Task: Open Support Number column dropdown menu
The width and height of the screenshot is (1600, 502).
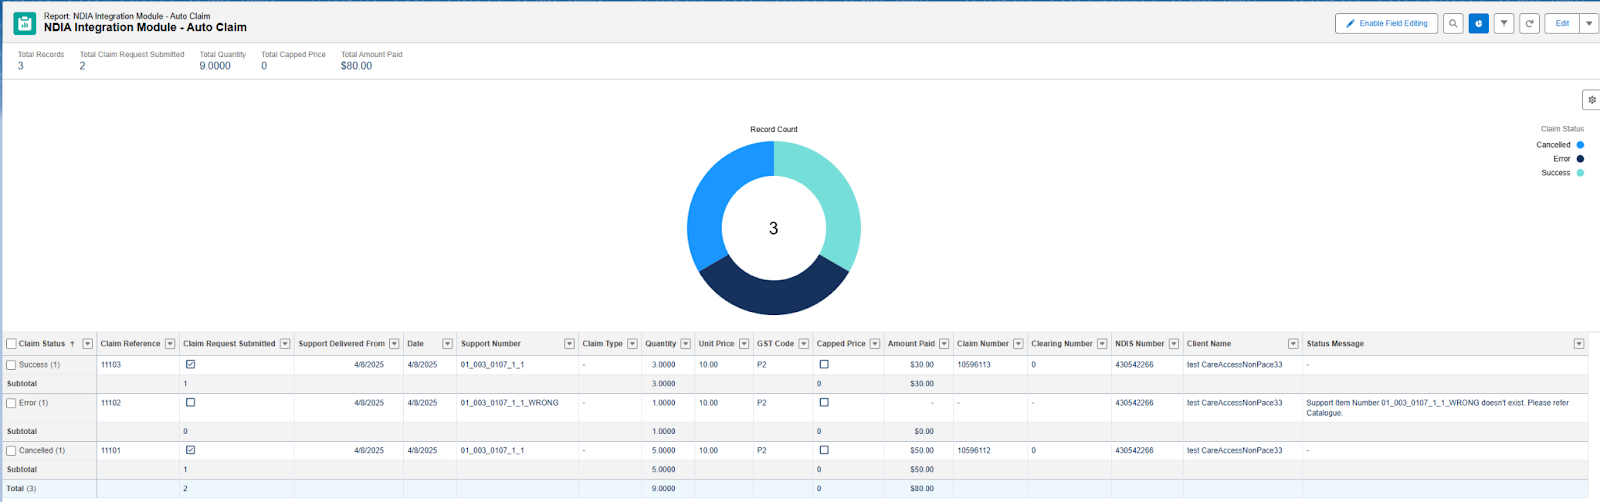Action: tap(569, 344)
